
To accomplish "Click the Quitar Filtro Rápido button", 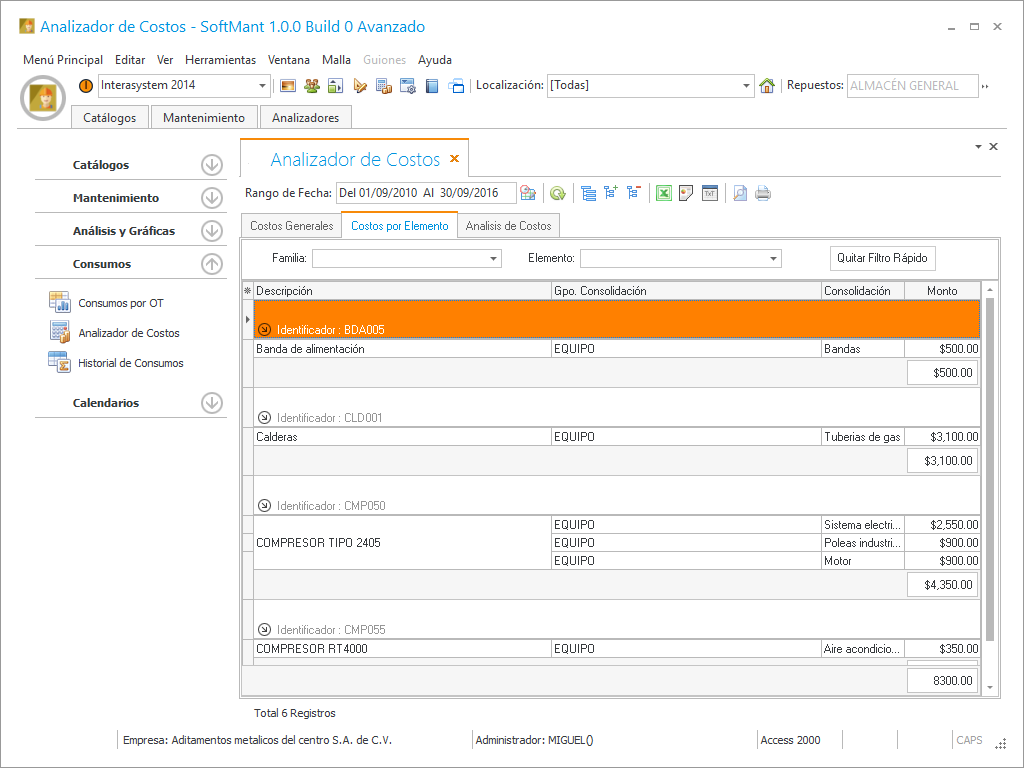I will point(882,258).
